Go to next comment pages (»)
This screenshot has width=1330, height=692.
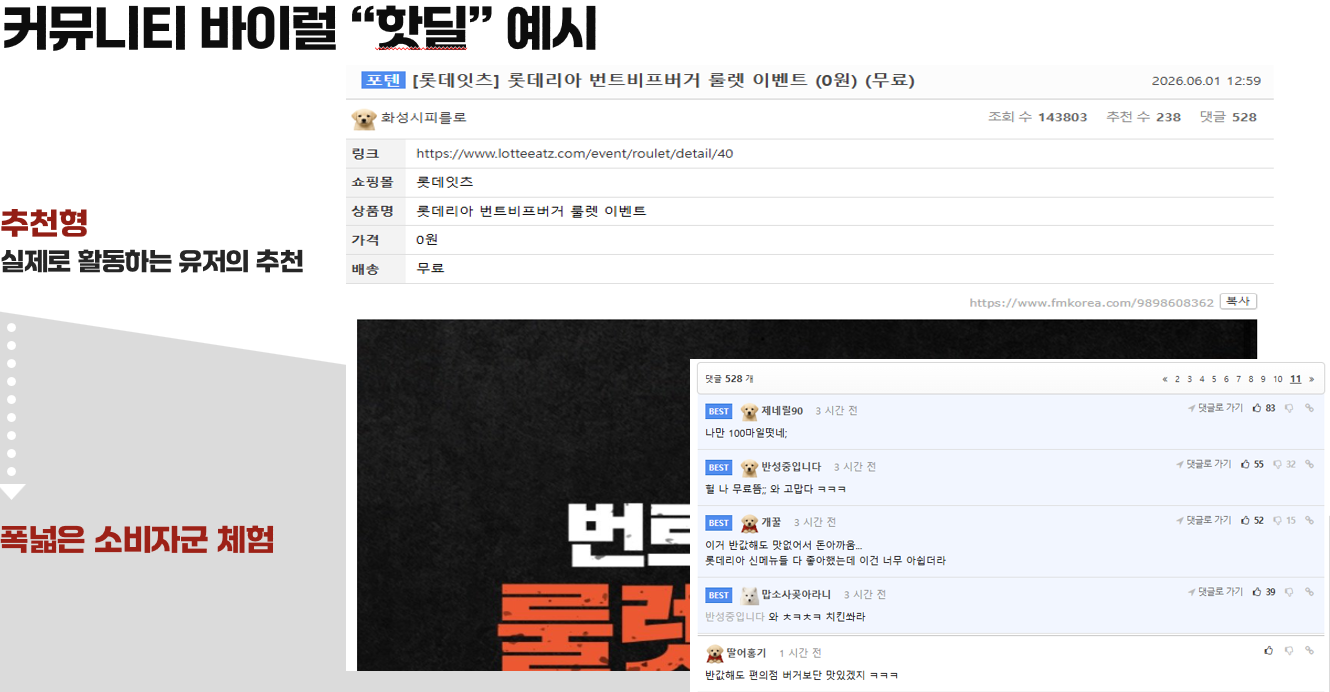[1312, 379]
